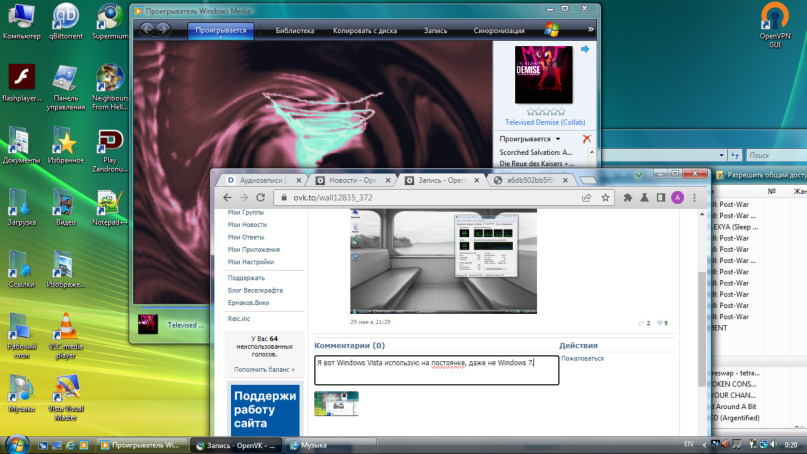This screenshot has width=807, height=454.
Task: Click the "Пожаловаться" report link
Action: pyautogui.click(x=582, y=358)
